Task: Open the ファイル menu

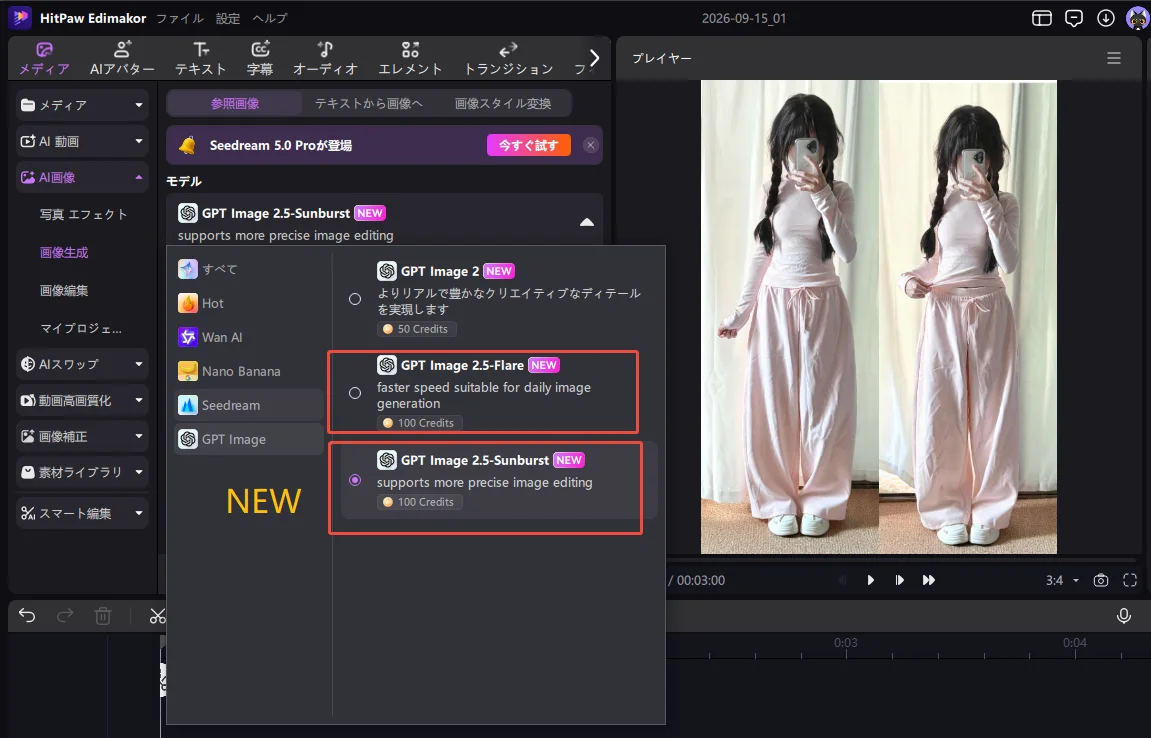Action: (x=180, y=18)
